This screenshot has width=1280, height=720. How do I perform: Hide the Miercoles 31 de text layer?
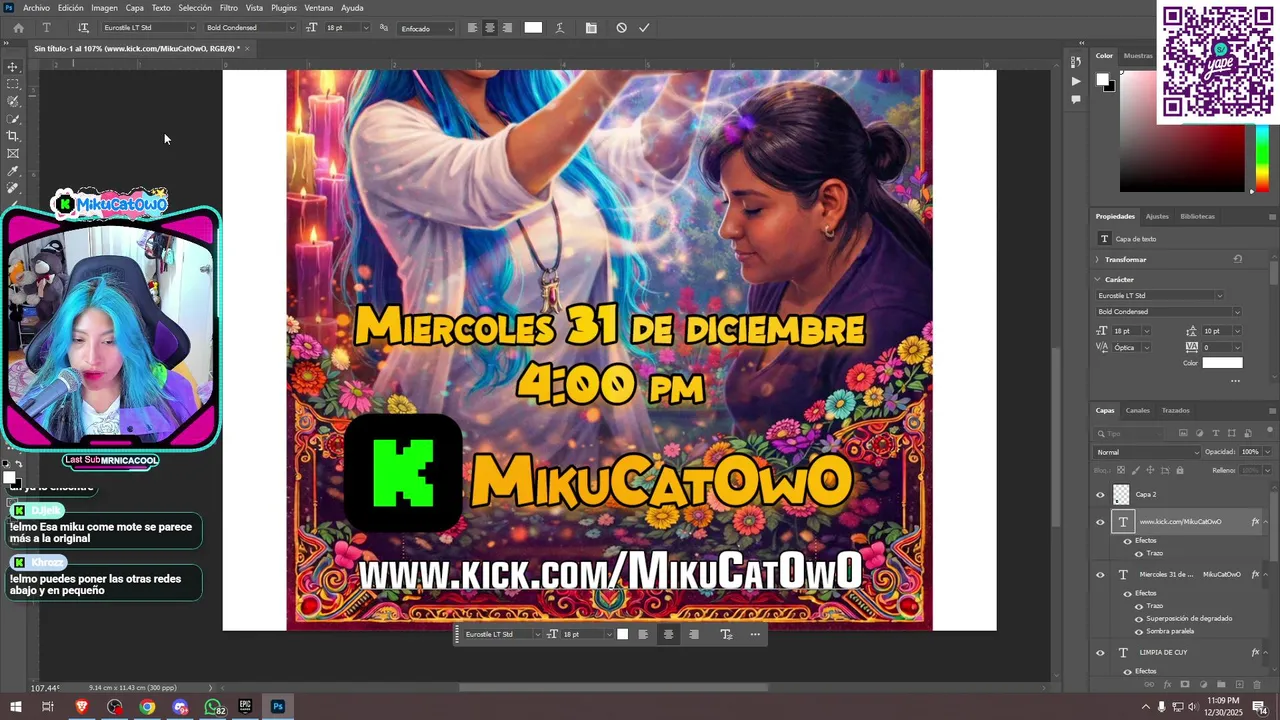pyautogui.click(x=1100, y=575)
